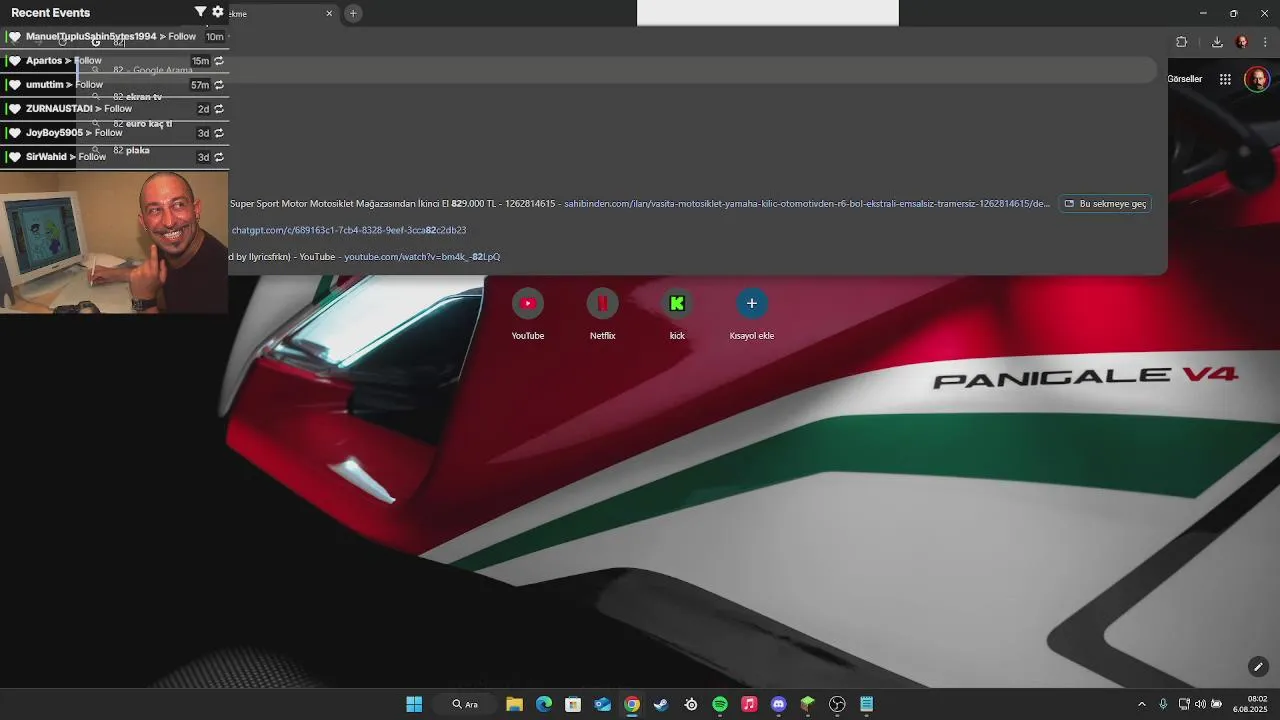
Task: Replay the JoyBoy5905 follow event
Action: pos(219,133)
